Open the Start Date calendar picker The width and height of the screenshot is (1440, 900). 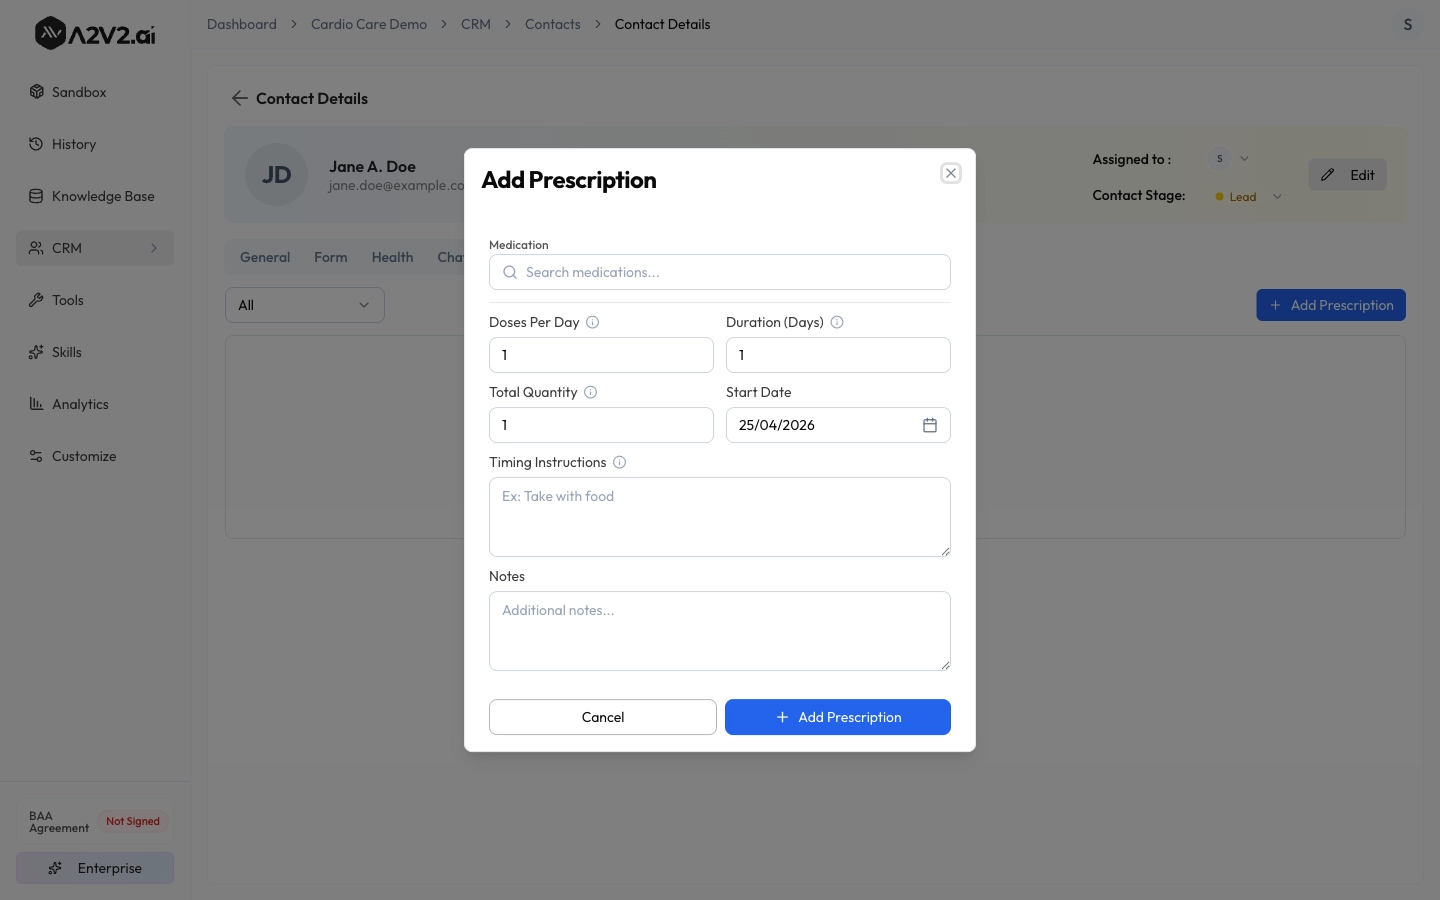930,425
